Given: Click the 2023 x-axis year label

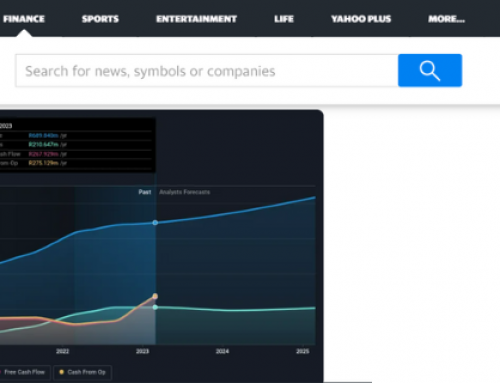Looking at the screenshot, I should (142, 351).
